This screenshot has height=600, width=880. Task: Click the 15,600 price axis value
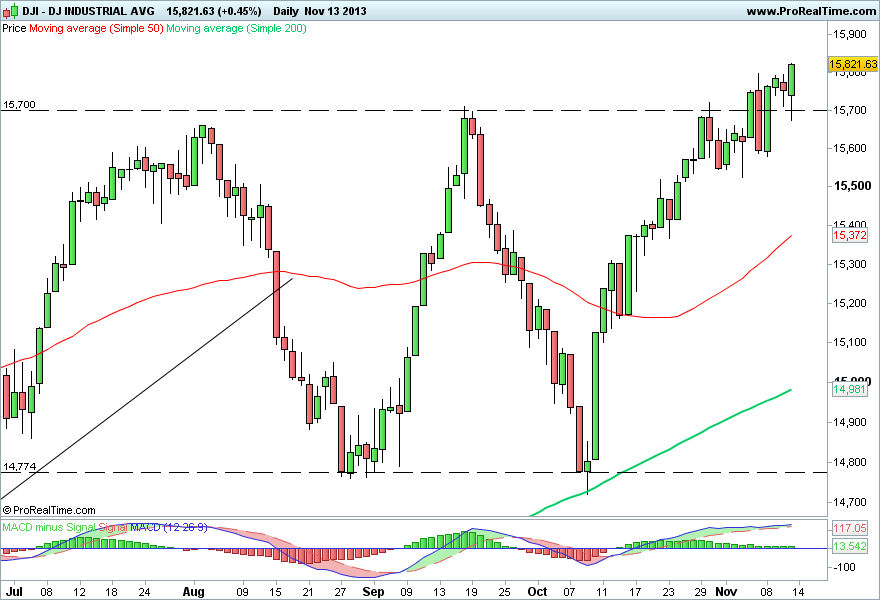tap(849, 149)
